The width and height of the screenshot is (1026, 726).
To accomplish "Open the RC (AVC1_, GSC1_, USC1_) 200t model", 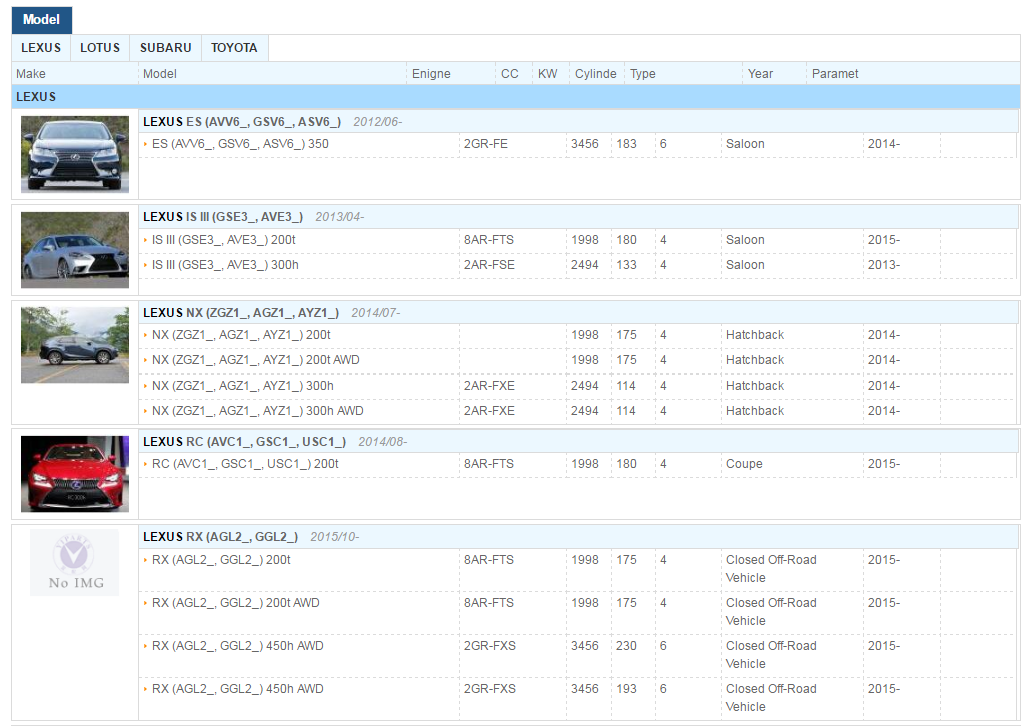I will coord(245,464).
